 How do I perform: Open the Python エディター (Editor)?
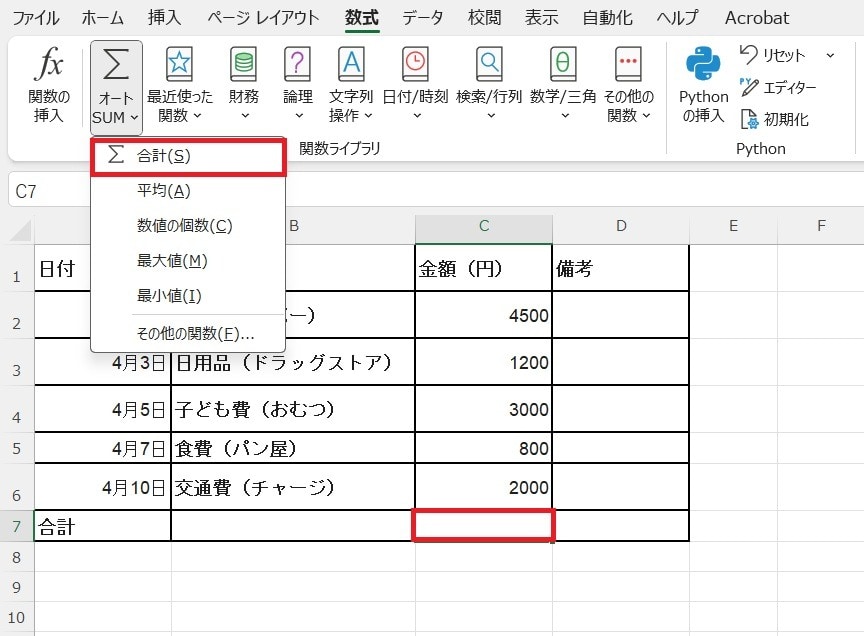pos(782,88)
